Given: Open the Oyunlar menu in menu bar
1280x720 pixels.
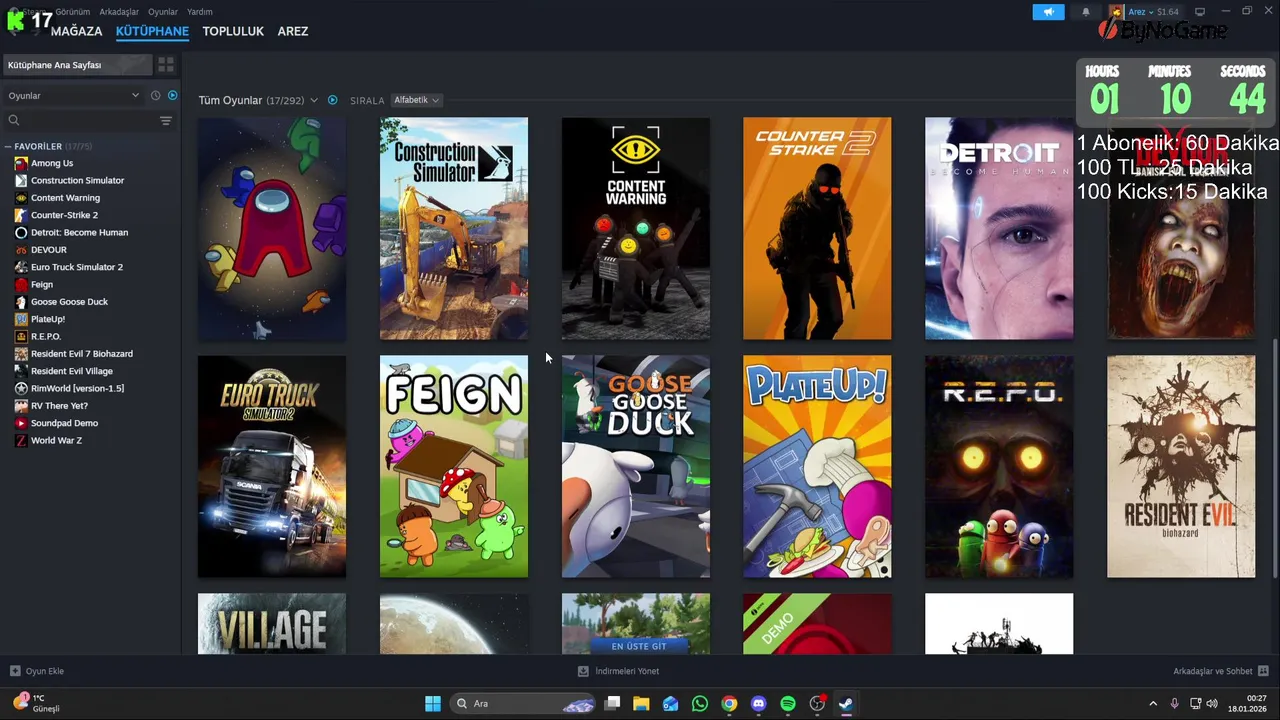Looking at the screenshot, I should point(163,12).
